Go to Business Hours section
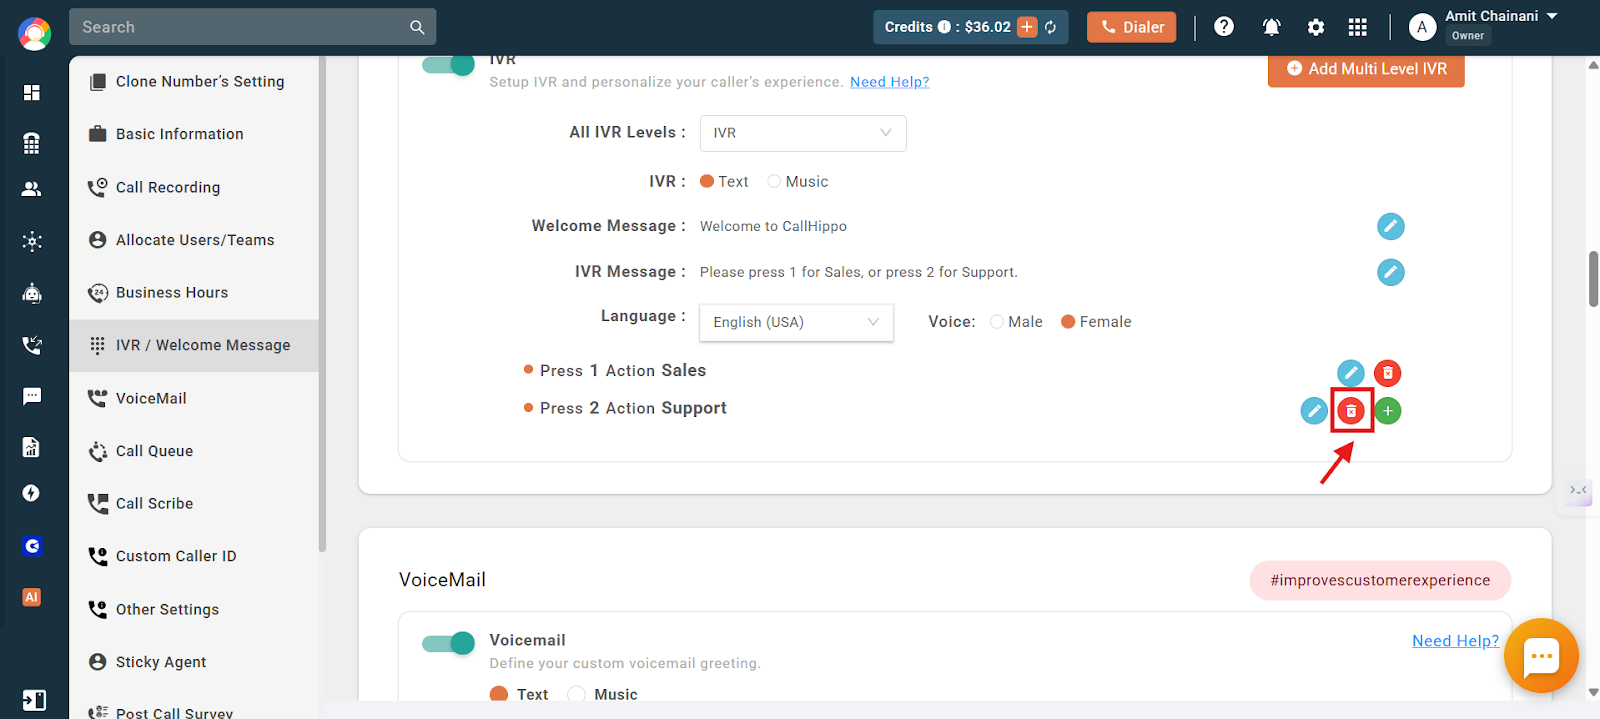This screenshot has height=719, width=1600. [x=194, y=293]
